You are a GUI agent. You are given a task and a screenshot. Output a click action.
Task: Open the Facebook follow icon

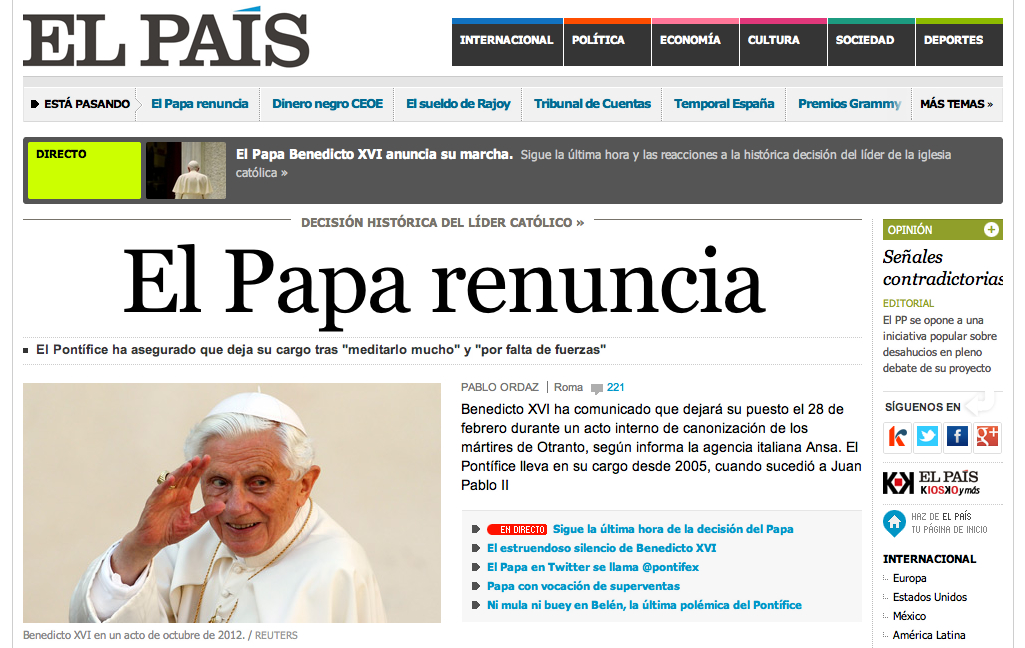[x=957, y=437]
